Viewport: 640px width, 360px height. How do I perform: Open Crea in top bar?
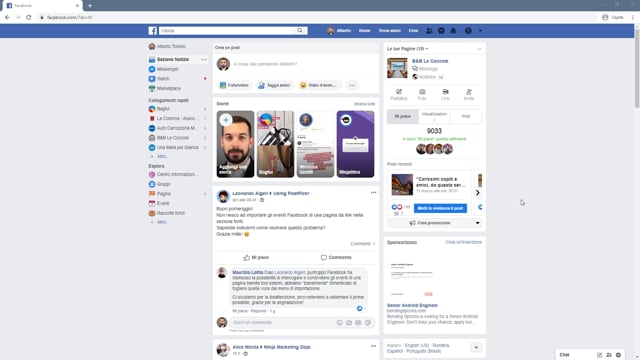click(x=413, y=31)
